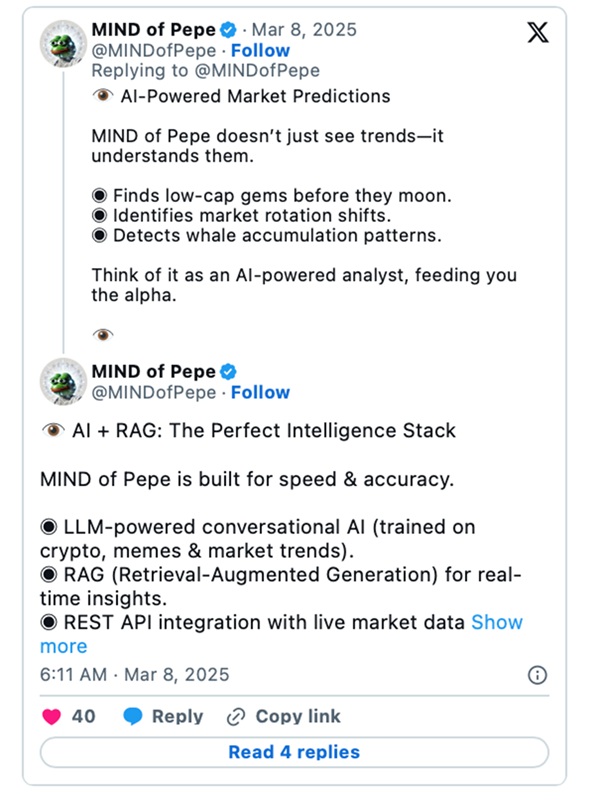The height and width of the screenshot is (805, 601).
Task: Open the Read 4 replies button
Action: click(x=295, y=752)
